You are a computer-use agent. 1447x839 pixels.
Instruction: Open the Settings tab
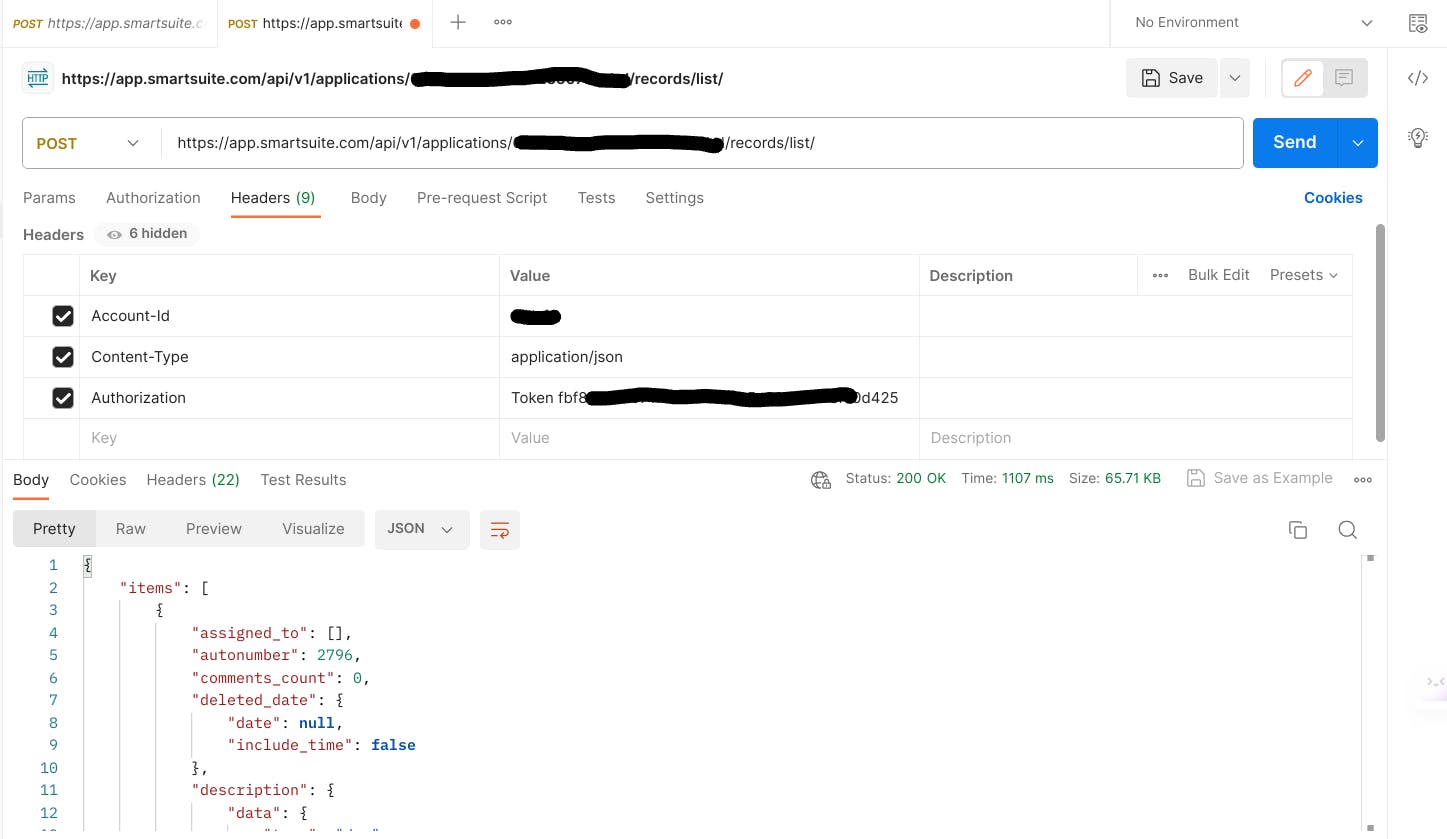674,198
